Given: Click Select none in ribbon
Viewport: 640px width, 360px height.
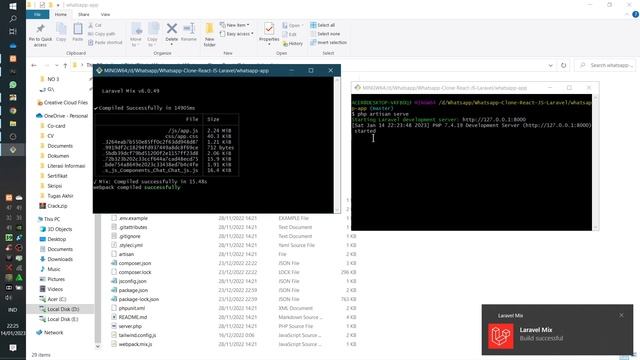Looking at the screenshot, I should pyautogui.click(x=325, y=34).
